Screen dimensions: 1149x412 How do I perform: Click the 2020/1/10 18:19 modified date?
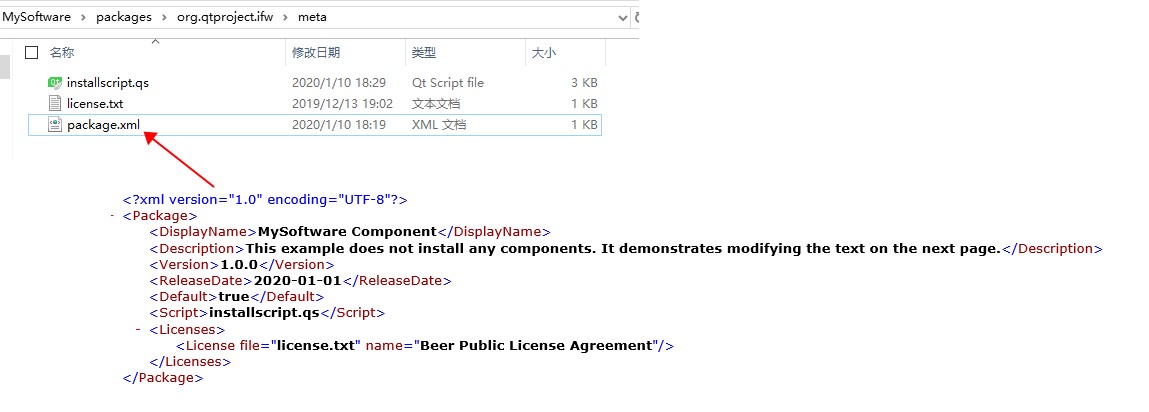point(339,125)
